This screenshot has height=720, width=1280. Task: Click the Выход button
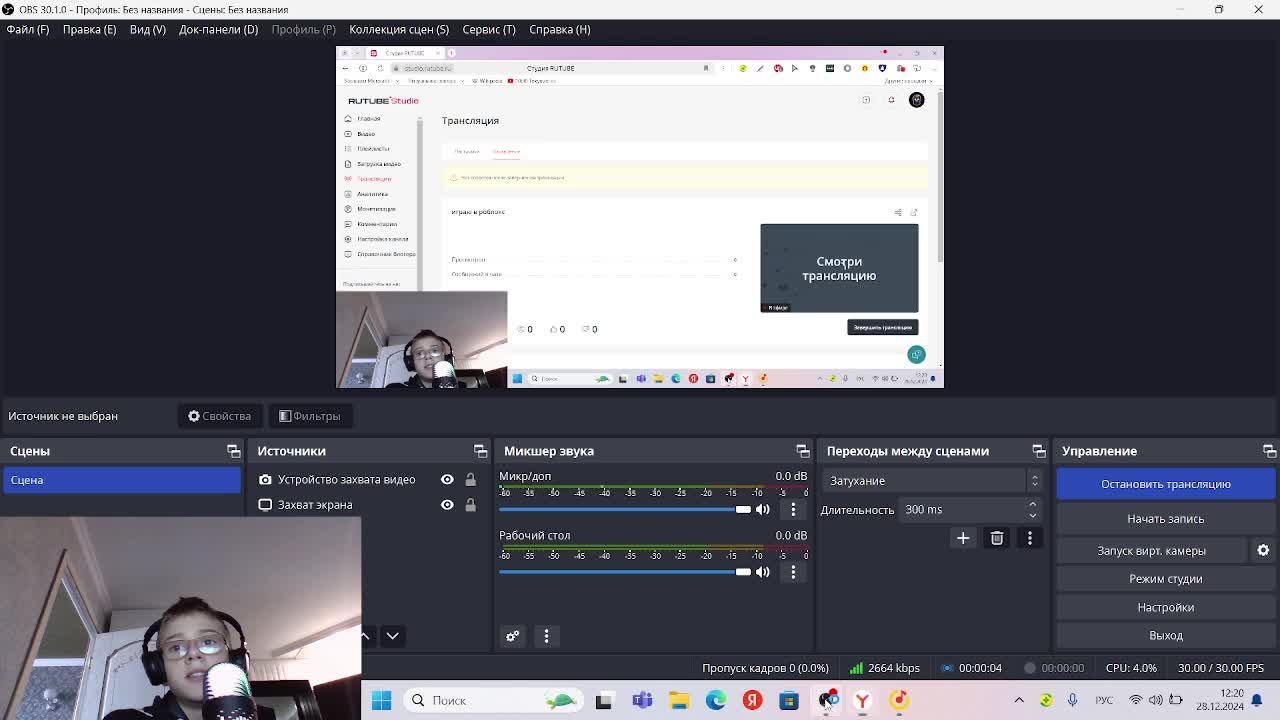click(x=1166, y=635)
